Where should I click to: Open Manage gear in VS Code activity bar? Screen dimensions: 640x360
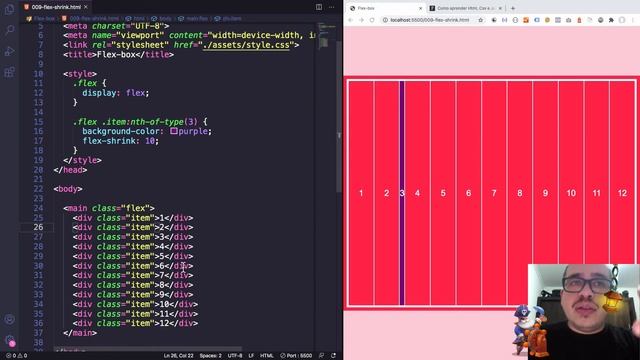(9, 340)
